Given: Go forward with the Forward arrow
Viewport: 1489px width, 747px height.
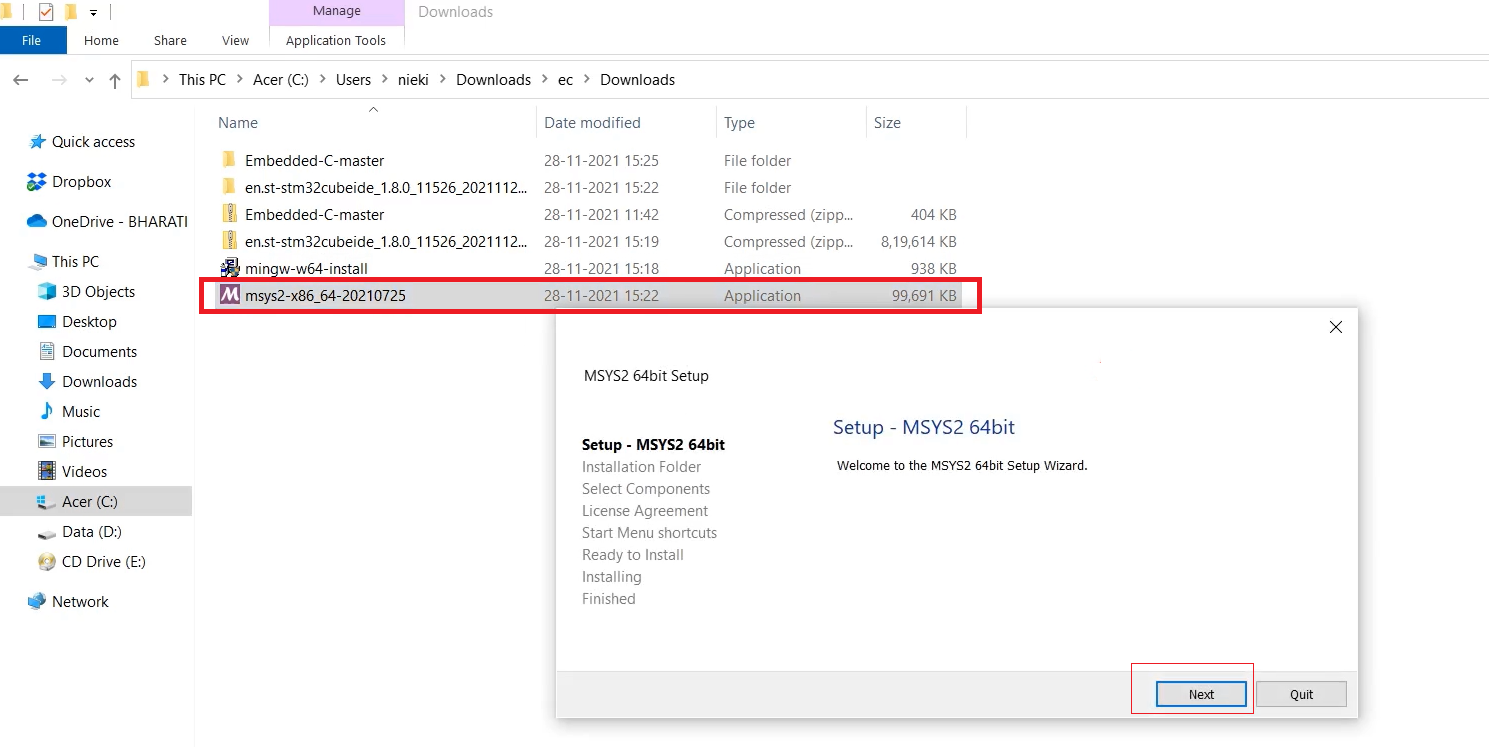Looking at the screenshot, I should pos(59,80).
